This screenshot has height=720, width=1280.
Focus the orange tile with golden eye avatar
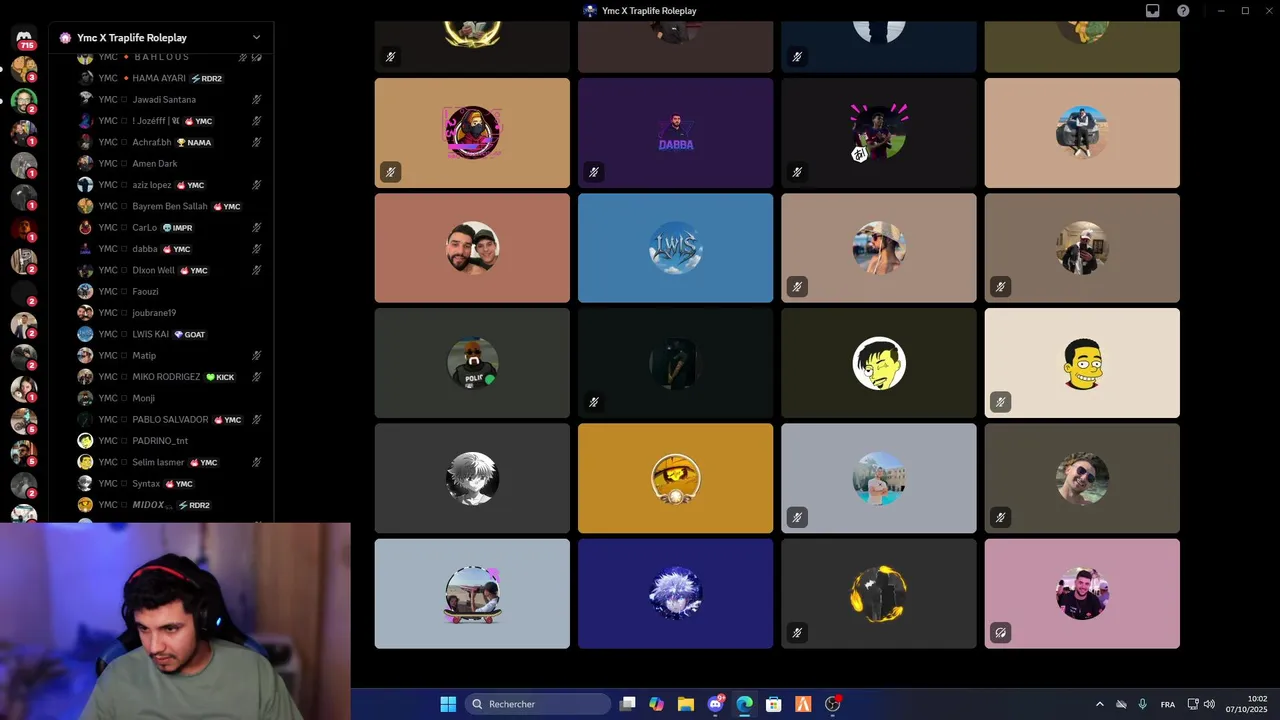pyautogui.click(x=675, y=478)
